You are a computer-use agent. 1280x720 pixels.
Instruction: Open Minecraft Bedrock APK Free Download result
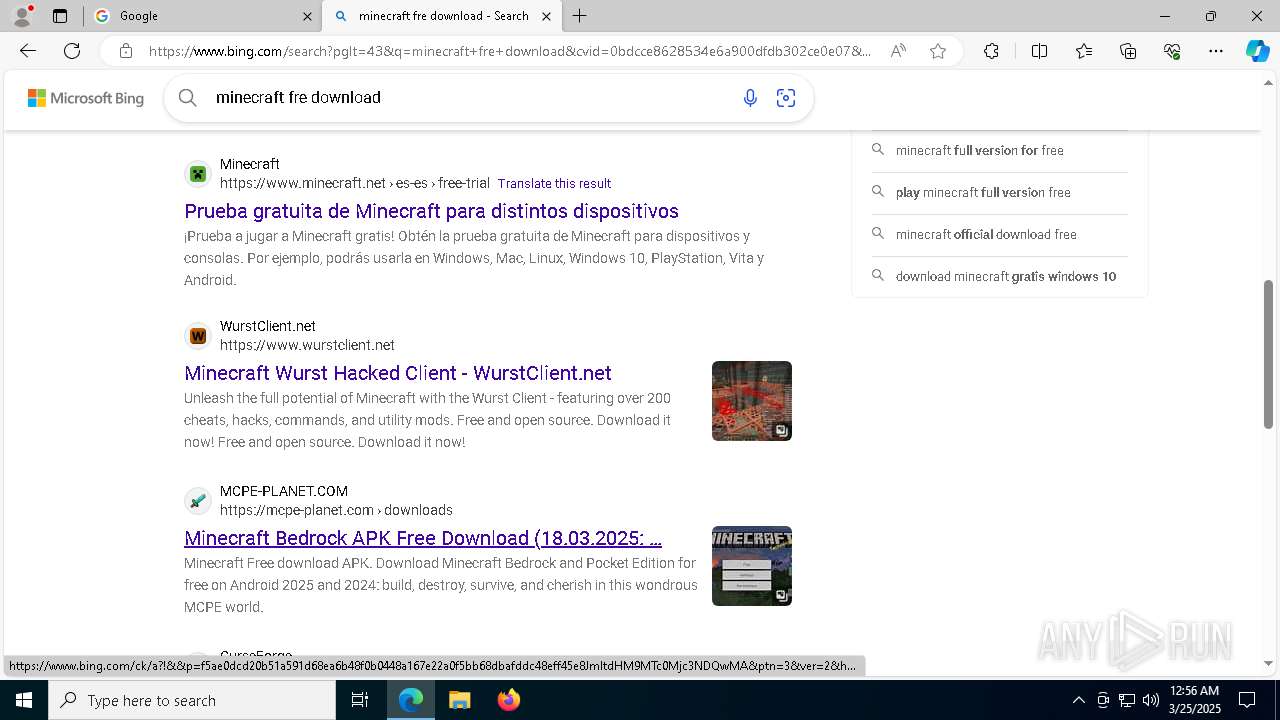point(423,538)
